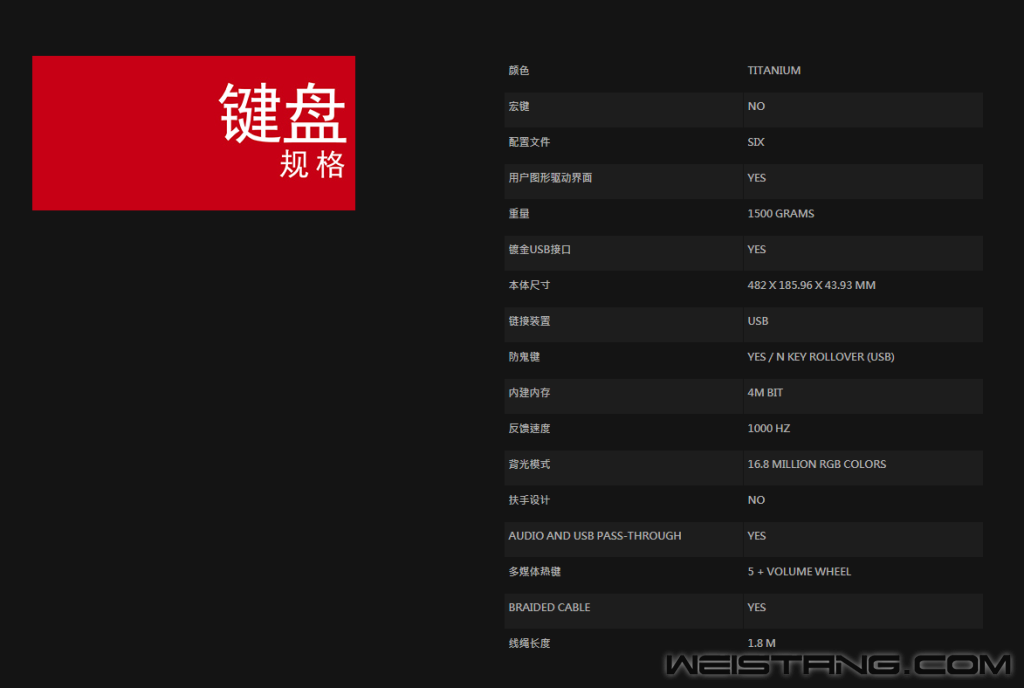Click the 1.8 M value
1024x688 pixels.
pyautogui.click(x=761, y=644)
